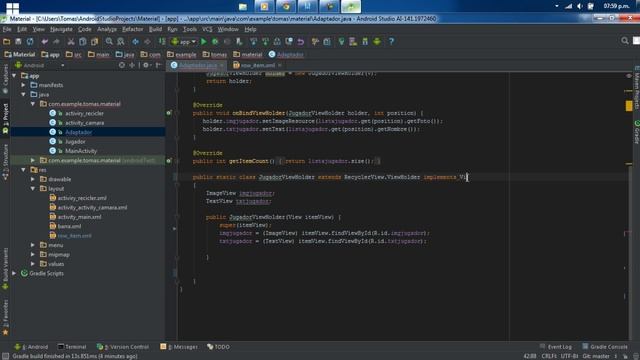Screen dimensions: 640x360
Task: Toggle the Project tool window tab
Action: (x=5, y=118)
